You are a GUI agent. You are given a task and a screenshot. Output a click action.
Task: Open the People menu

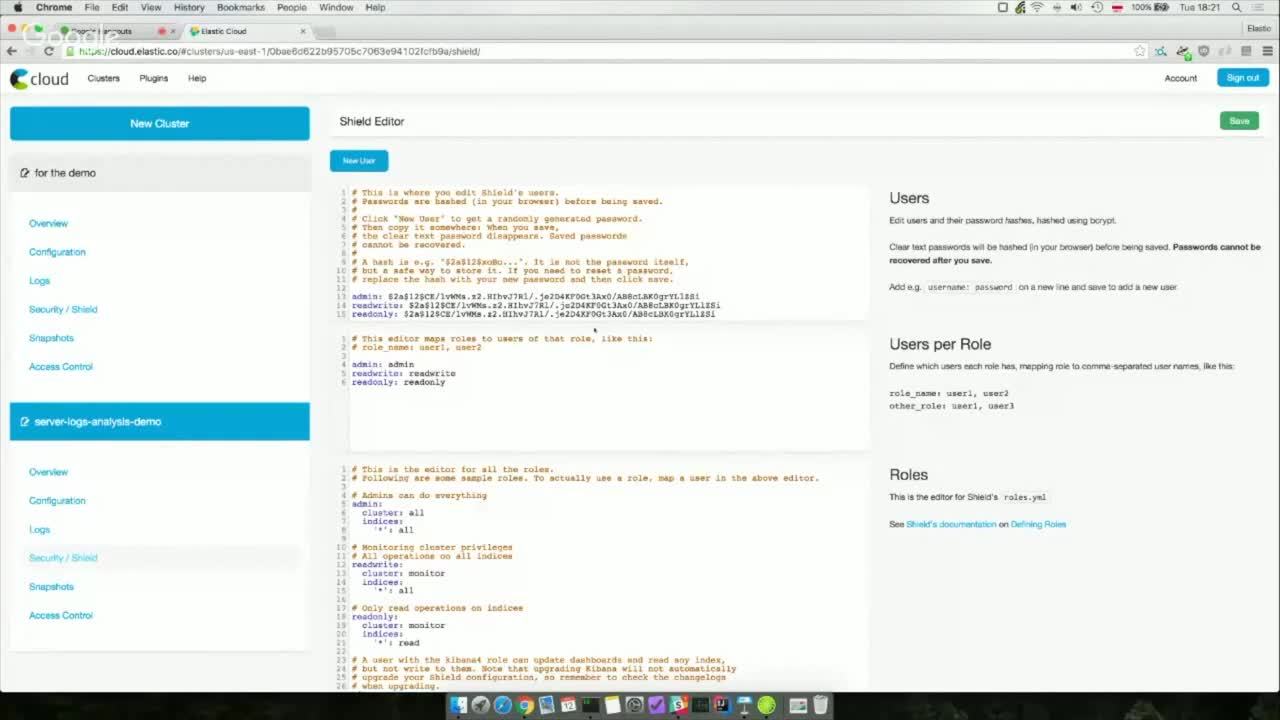tap(292, 7)
